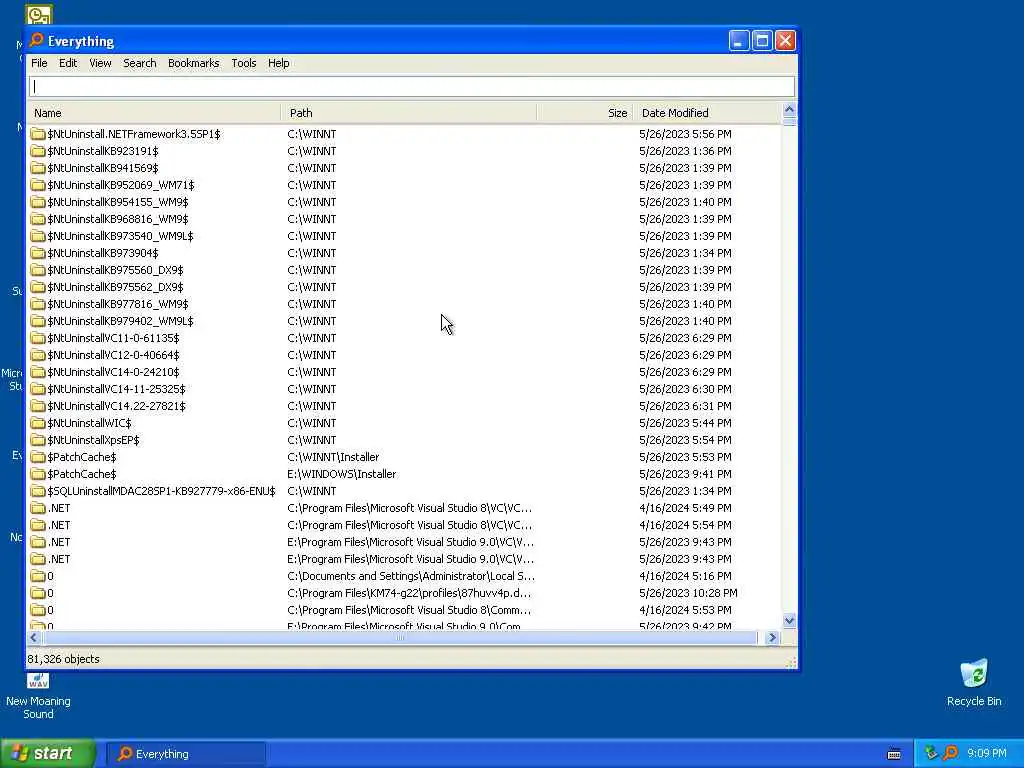1024x768 pixels.
Task: Click Everything taskbar button
Action: tap(186, 754)
